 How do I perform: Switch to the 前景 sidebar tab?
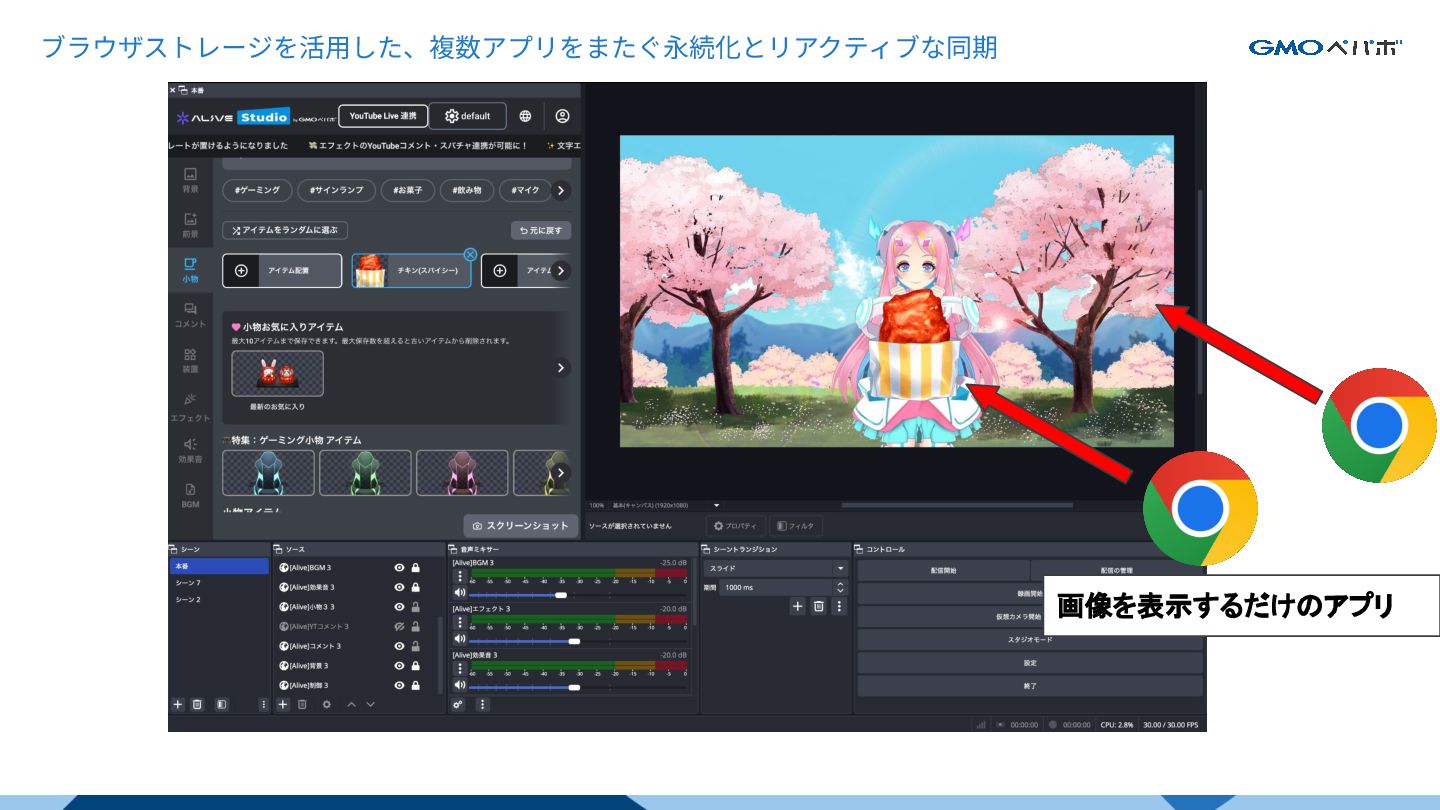coord(190,225)
